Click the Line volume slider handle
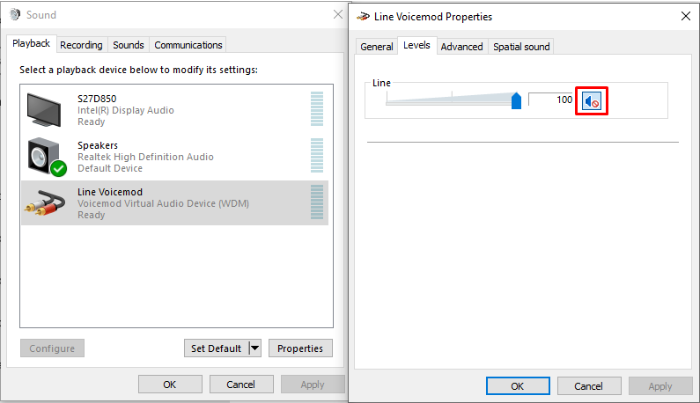The height and width of the screenshot is (403, 700). (516, 100)
